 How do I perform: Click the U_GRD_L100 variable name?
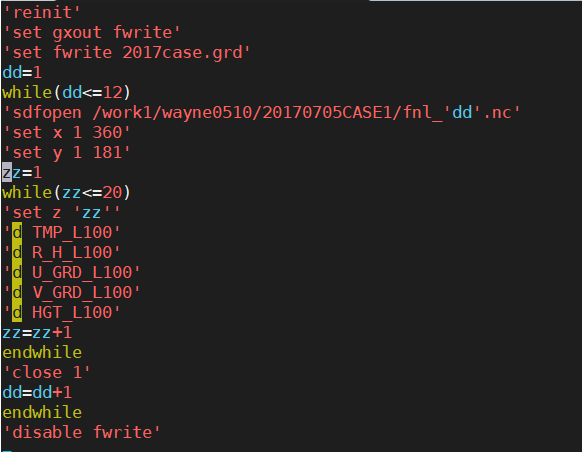(82, 273)
